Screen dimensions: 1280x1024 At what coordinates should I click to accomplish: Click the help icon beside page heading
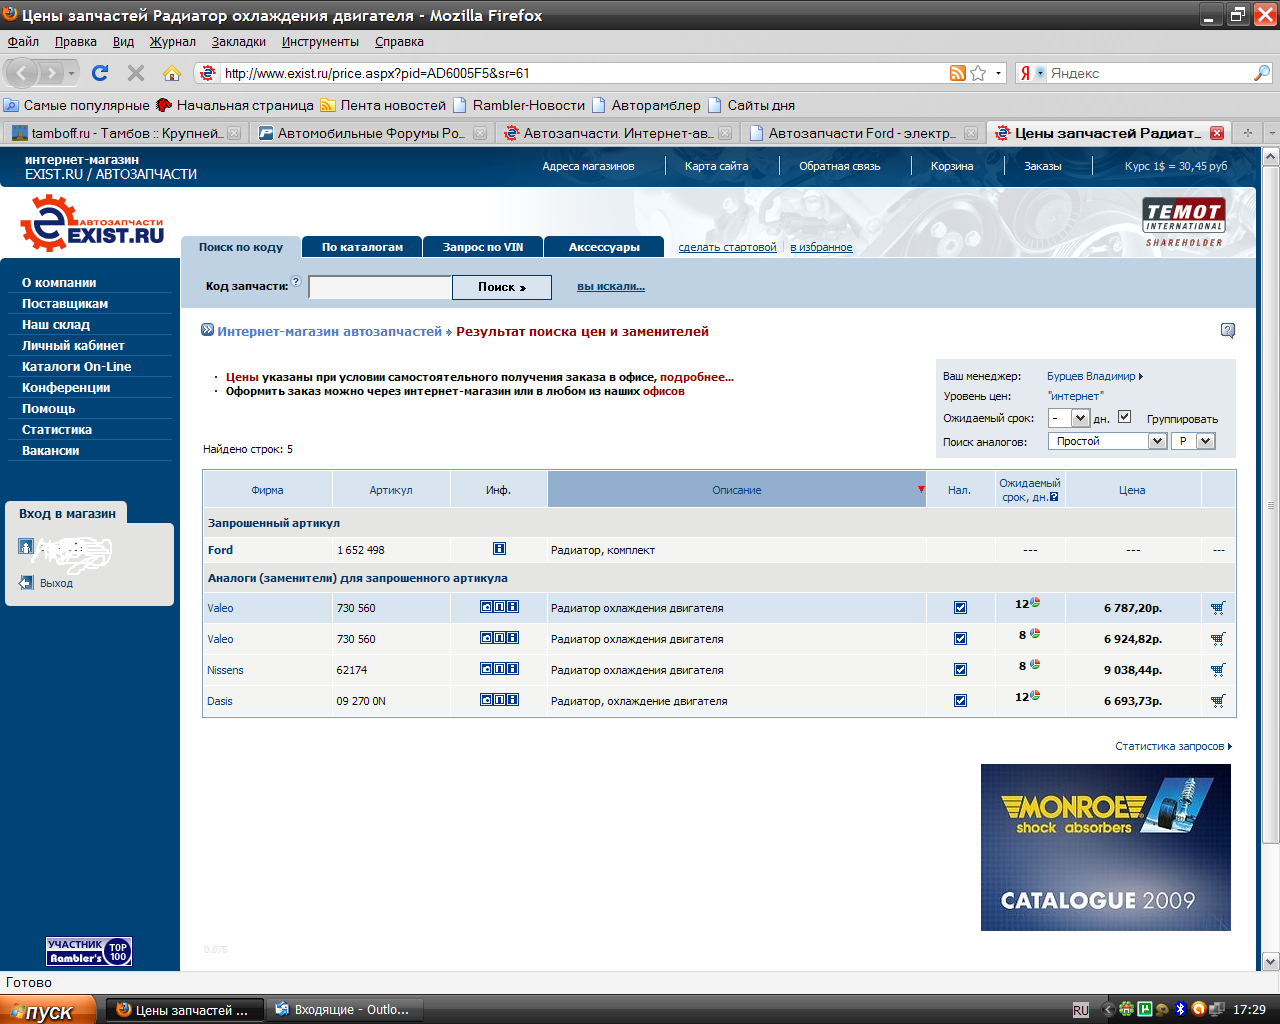[1227, 331]
